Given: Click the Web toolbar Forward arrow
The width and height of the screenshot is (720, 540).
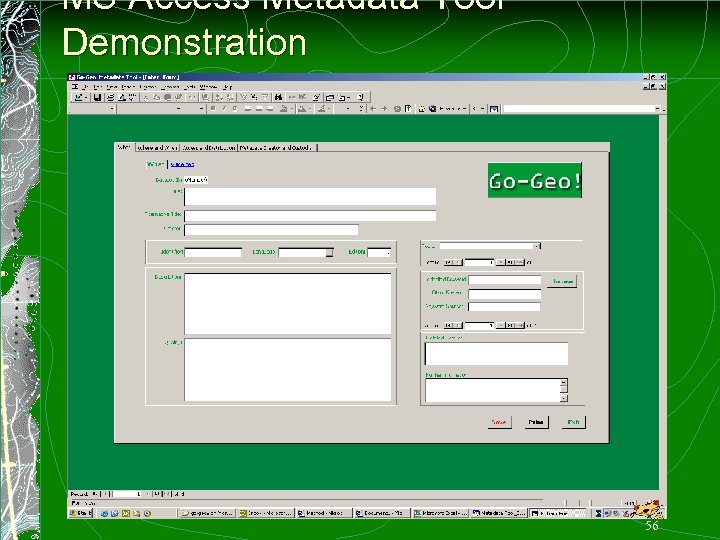Looking at the screenshot, I should 384,109.
